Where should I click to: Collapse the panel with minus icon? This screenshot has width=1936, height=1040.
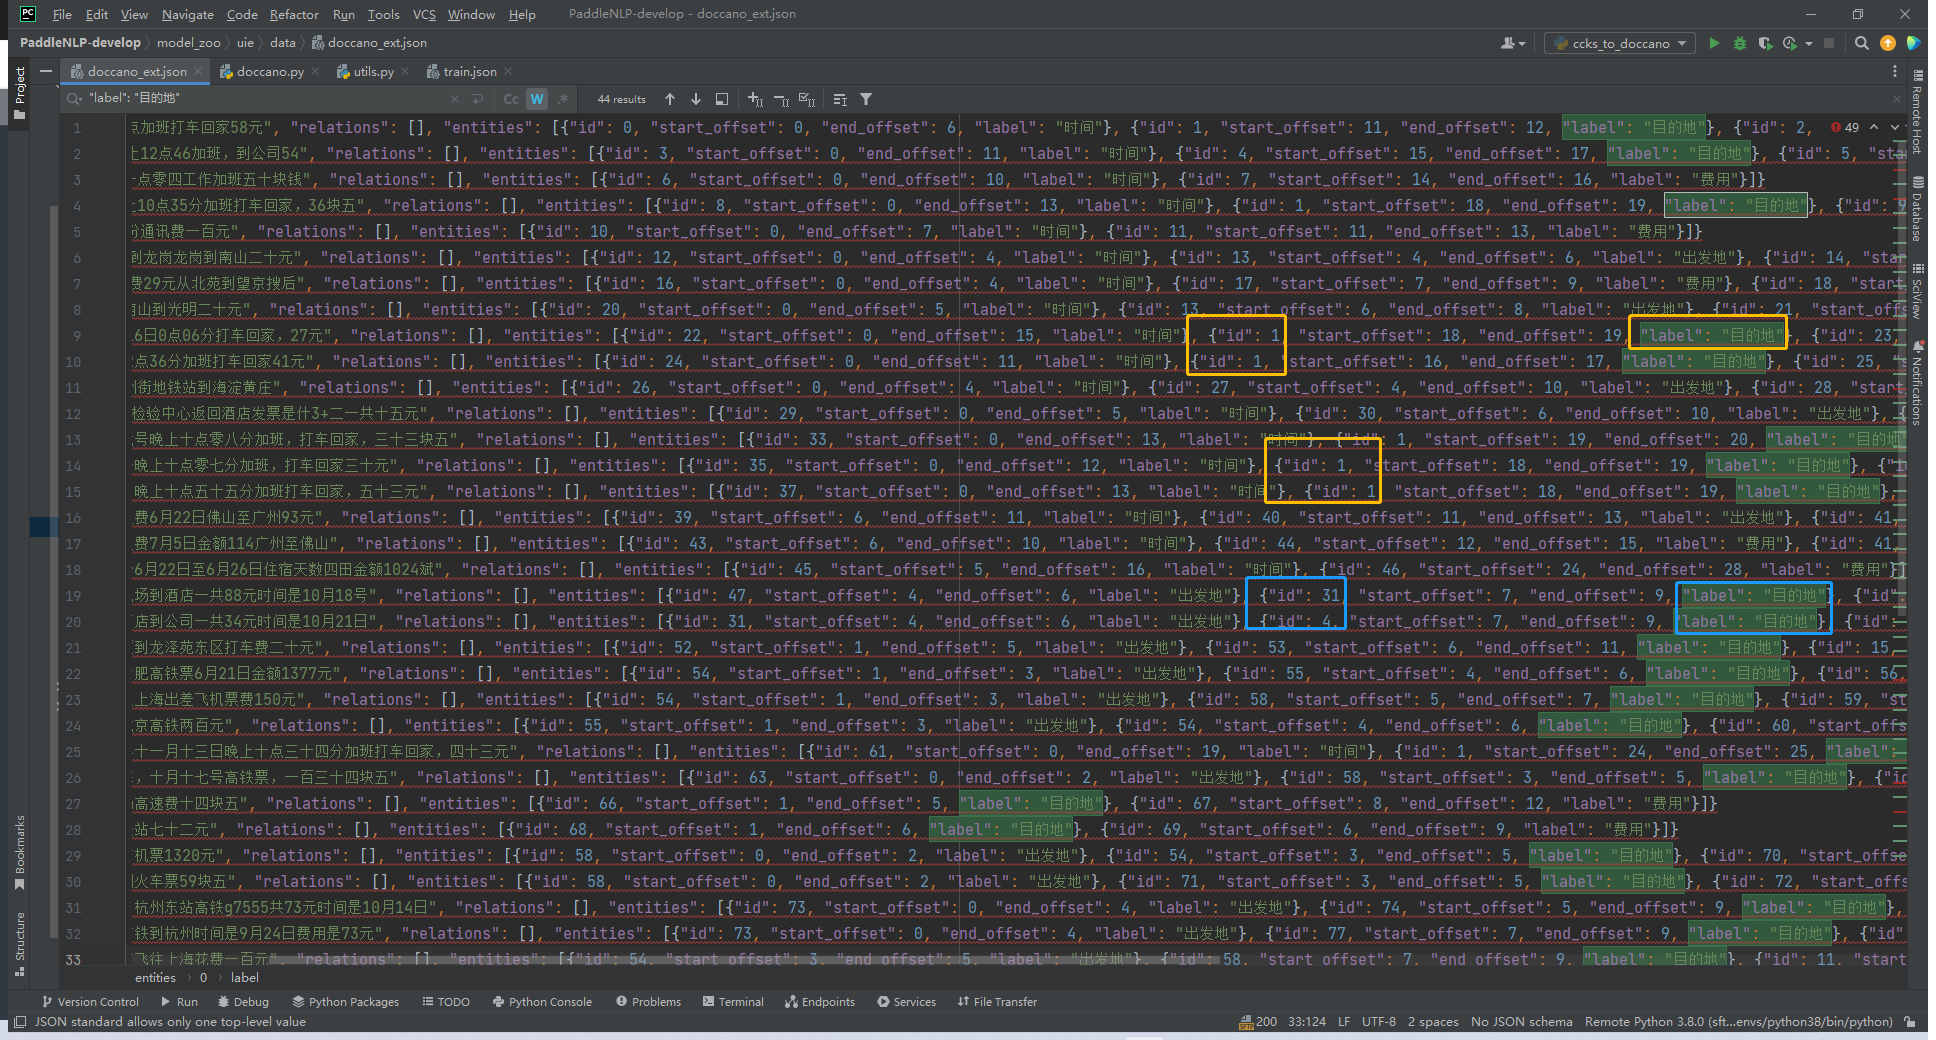pos(45,71)
